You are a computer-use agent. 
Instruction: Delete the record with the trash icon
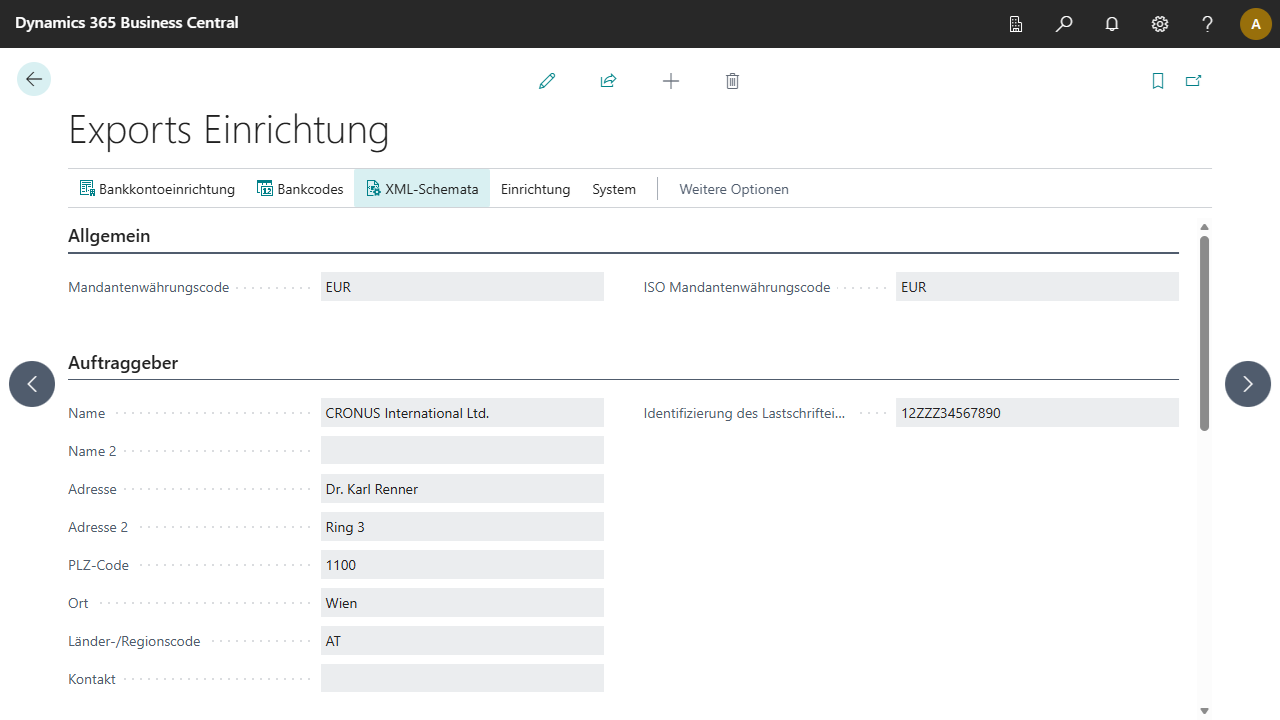732,81
